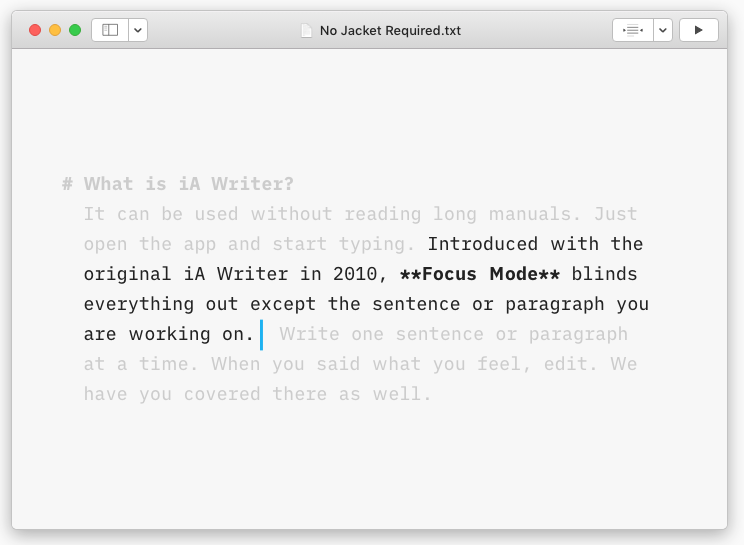Viewport: 744px width, 545px height.
Task: Close the window using the red button
Action: pos(35,30)
